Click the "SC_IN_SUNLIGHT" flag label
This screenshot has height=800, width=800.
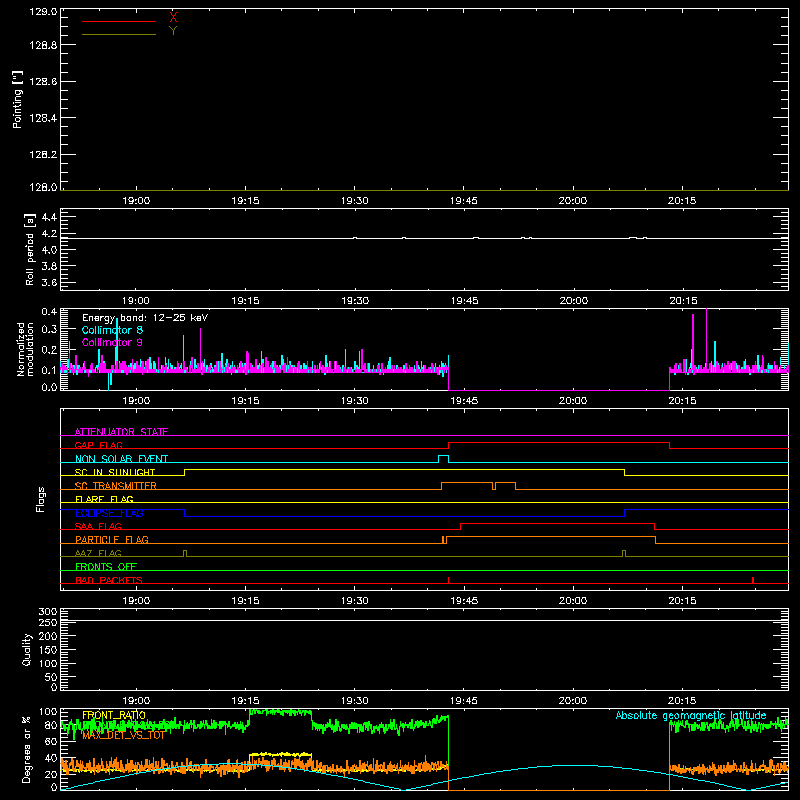115,472
